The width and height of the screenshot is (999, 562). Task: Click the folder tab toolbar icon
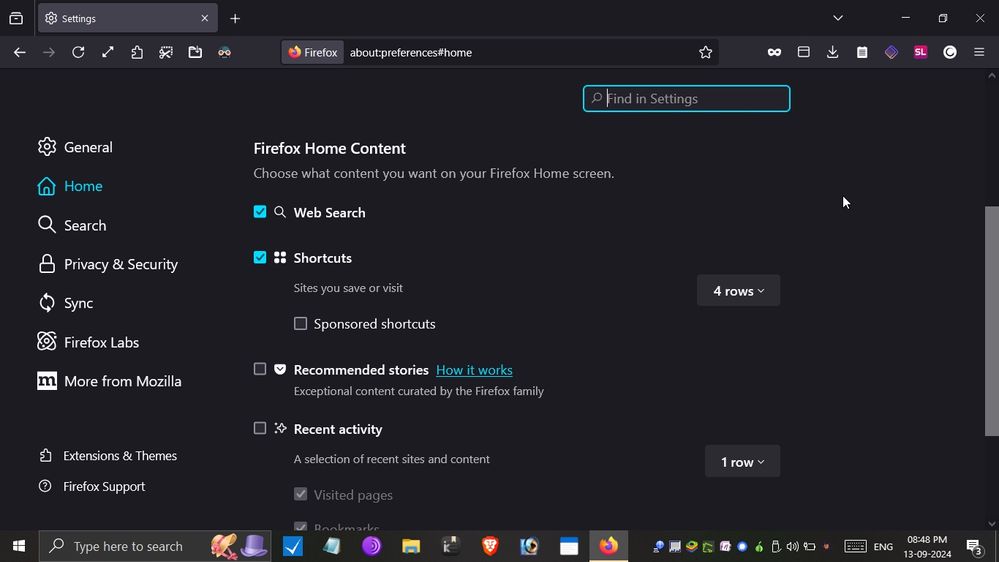196,52
